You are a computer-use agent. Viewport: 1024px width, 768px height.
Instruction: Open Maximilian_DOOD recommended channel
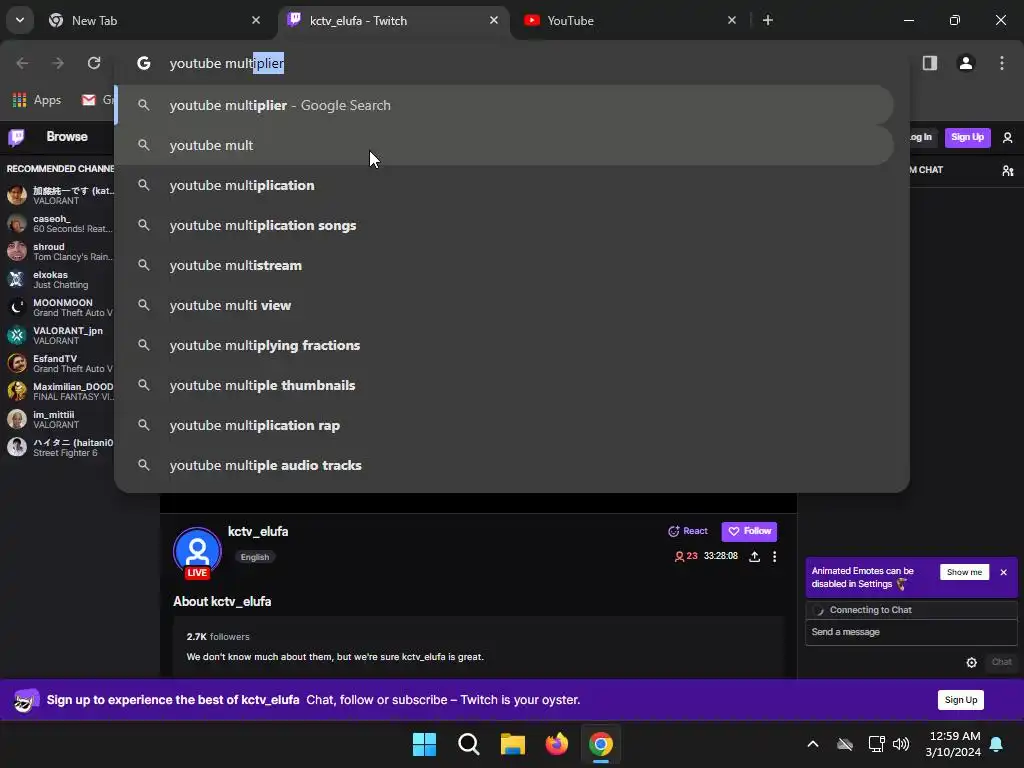pos(59,391)
